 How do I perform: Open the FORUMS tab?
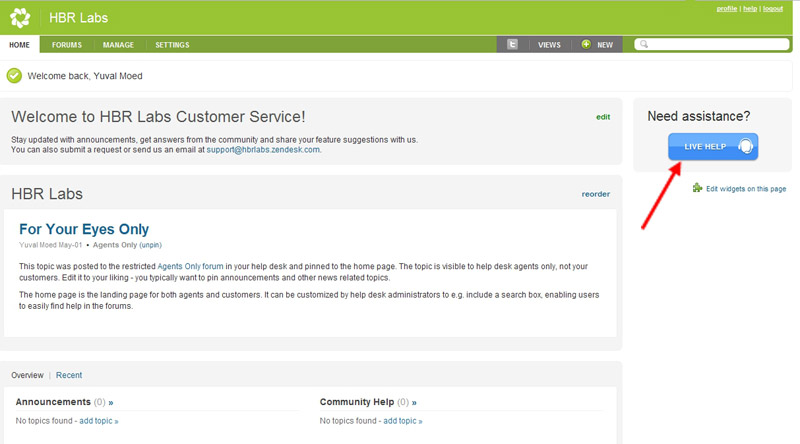point(67,45)
